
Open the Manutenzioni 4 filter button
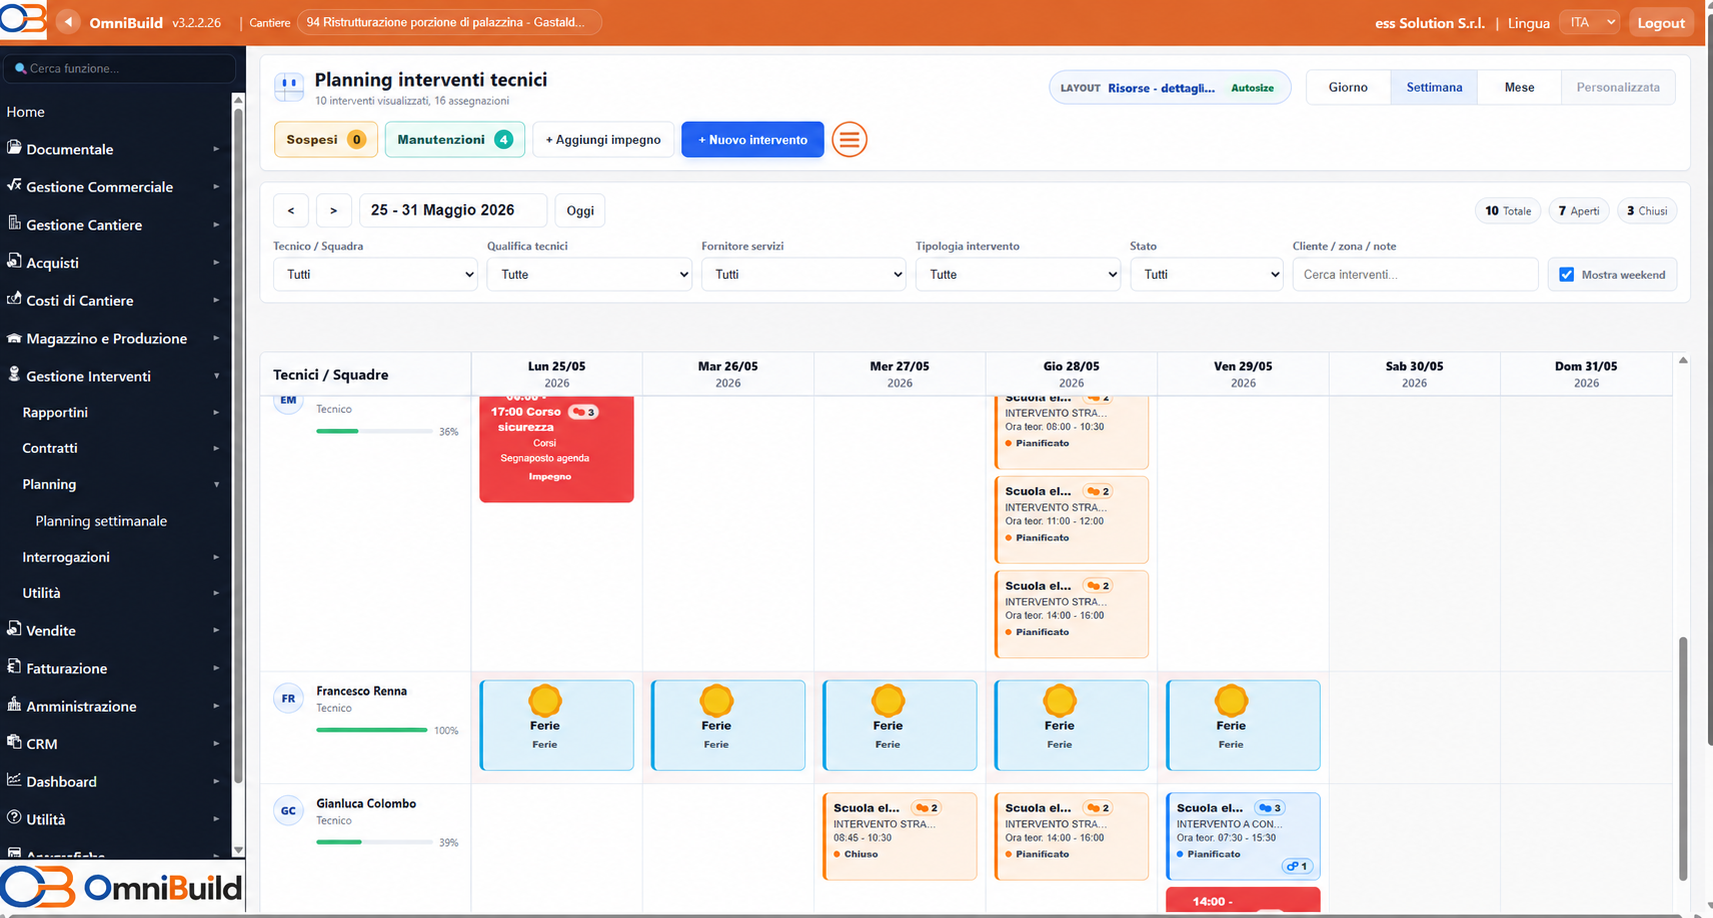455,139
